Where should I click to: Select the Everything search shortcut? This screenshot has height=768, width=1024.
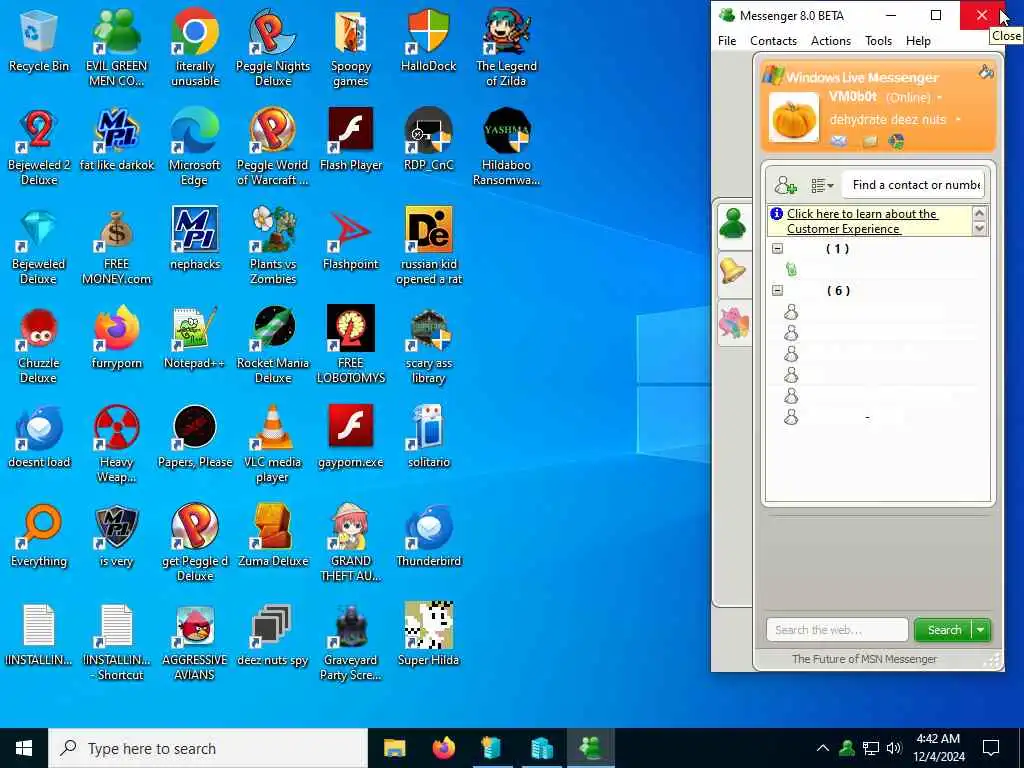point(39,536)
